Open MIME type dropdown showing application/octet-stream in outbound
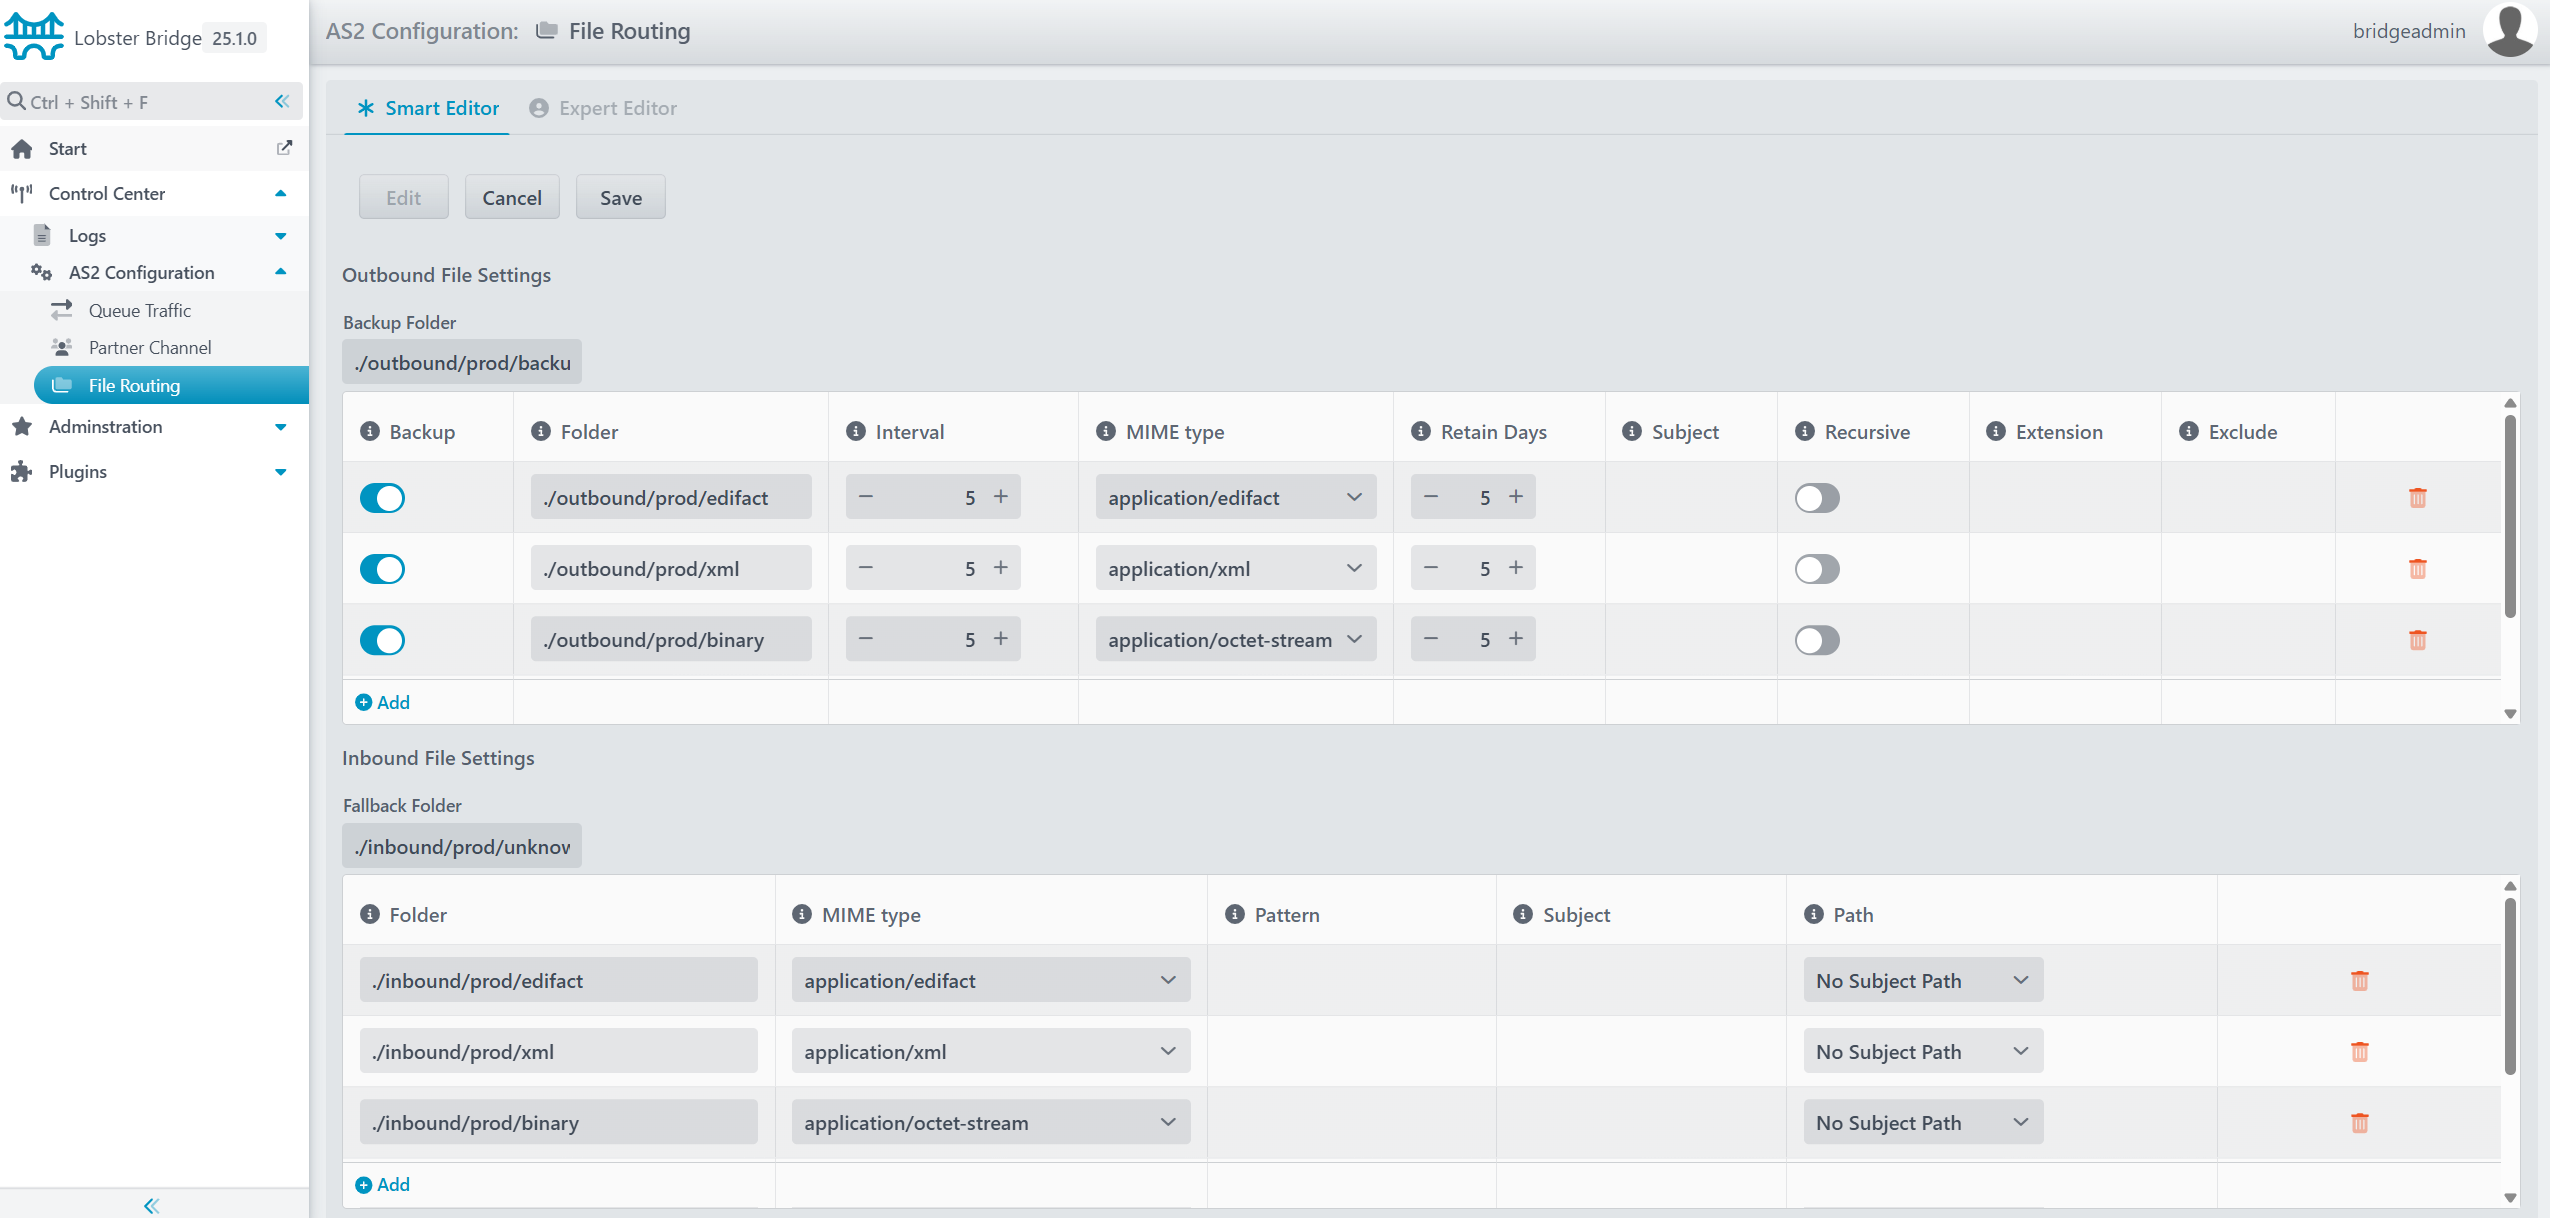Screen dimensions: 2550x1218 point(1235,640)
